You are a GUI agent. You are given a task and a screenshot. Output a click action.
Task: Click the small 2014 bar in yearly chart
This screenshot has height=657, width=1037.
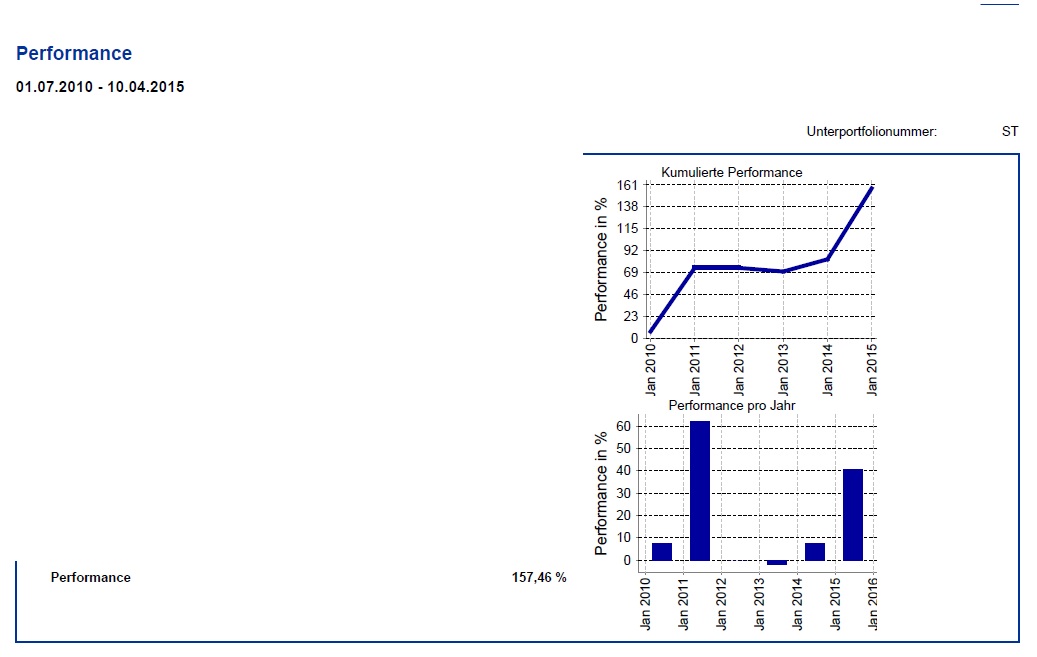click(815, 552)
